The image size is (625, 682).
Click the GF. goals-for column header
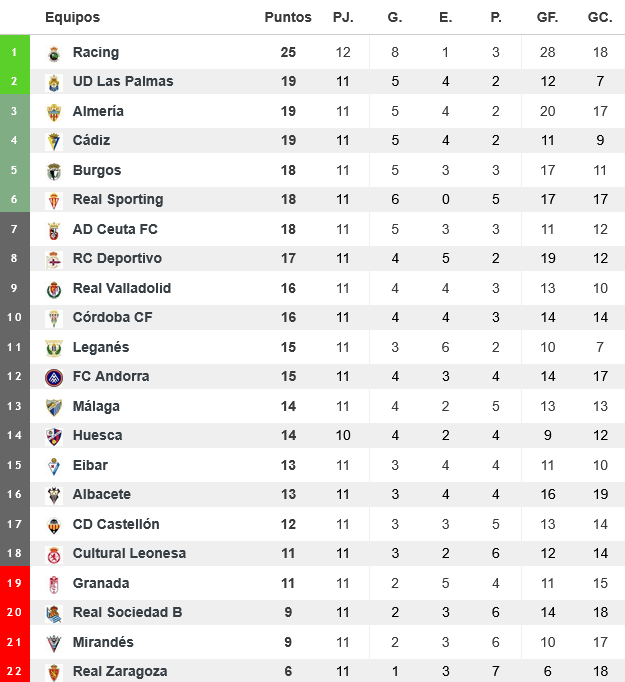pyautogui.click(x=547, y=17)
